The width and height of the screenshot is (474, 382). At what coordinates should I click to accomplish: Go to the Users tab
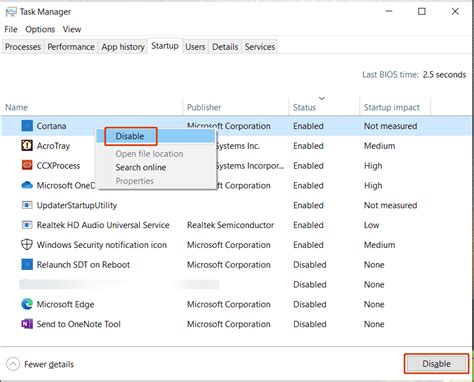(195, 47)
